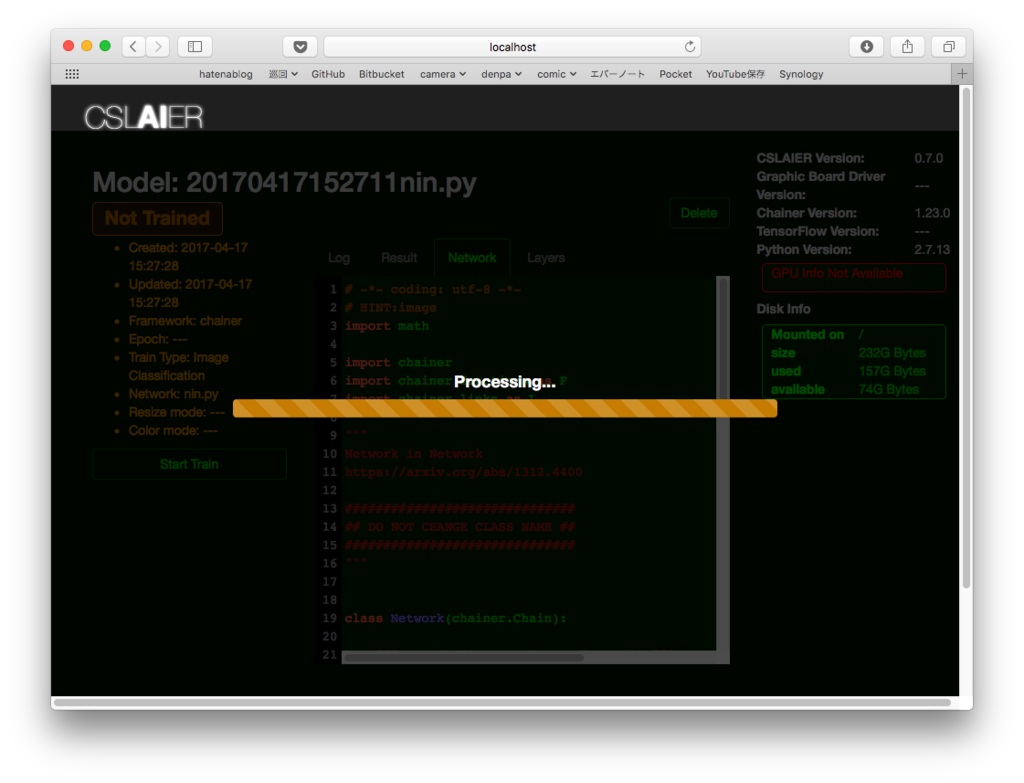1024x783 pixels.
Task: Go back with Safari back arrow
Action: click(133, 46)
